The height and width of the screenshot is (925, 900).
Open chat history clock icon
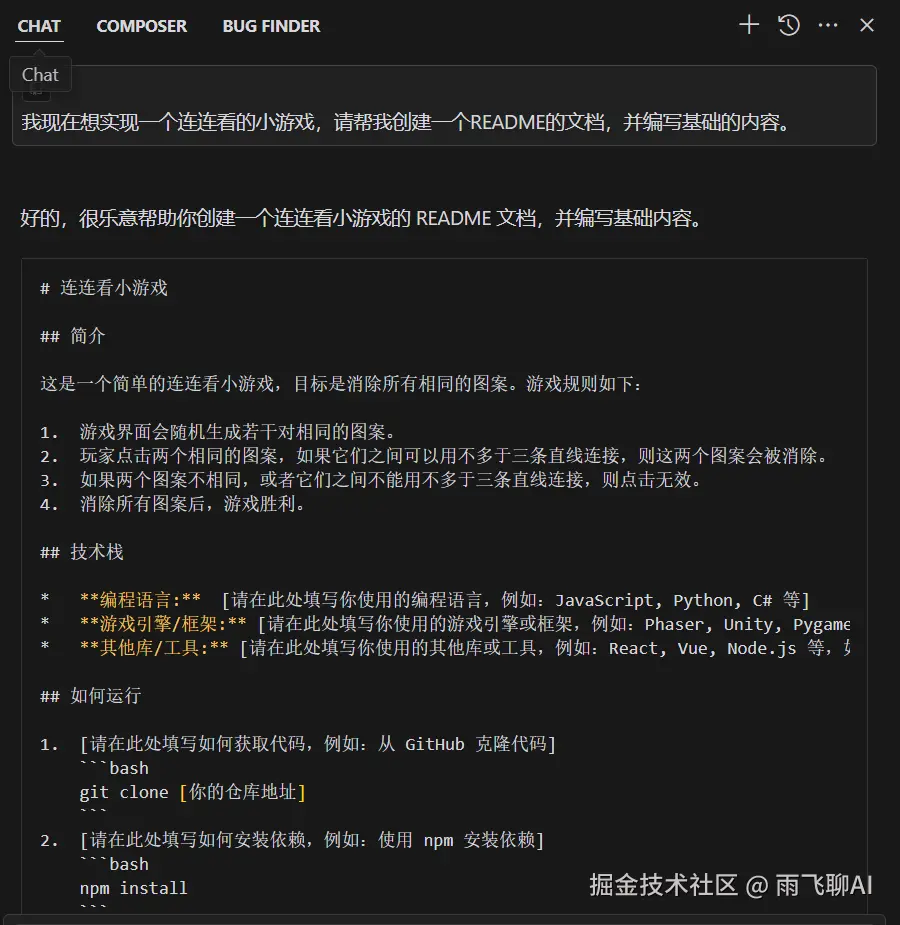[789, 25]
